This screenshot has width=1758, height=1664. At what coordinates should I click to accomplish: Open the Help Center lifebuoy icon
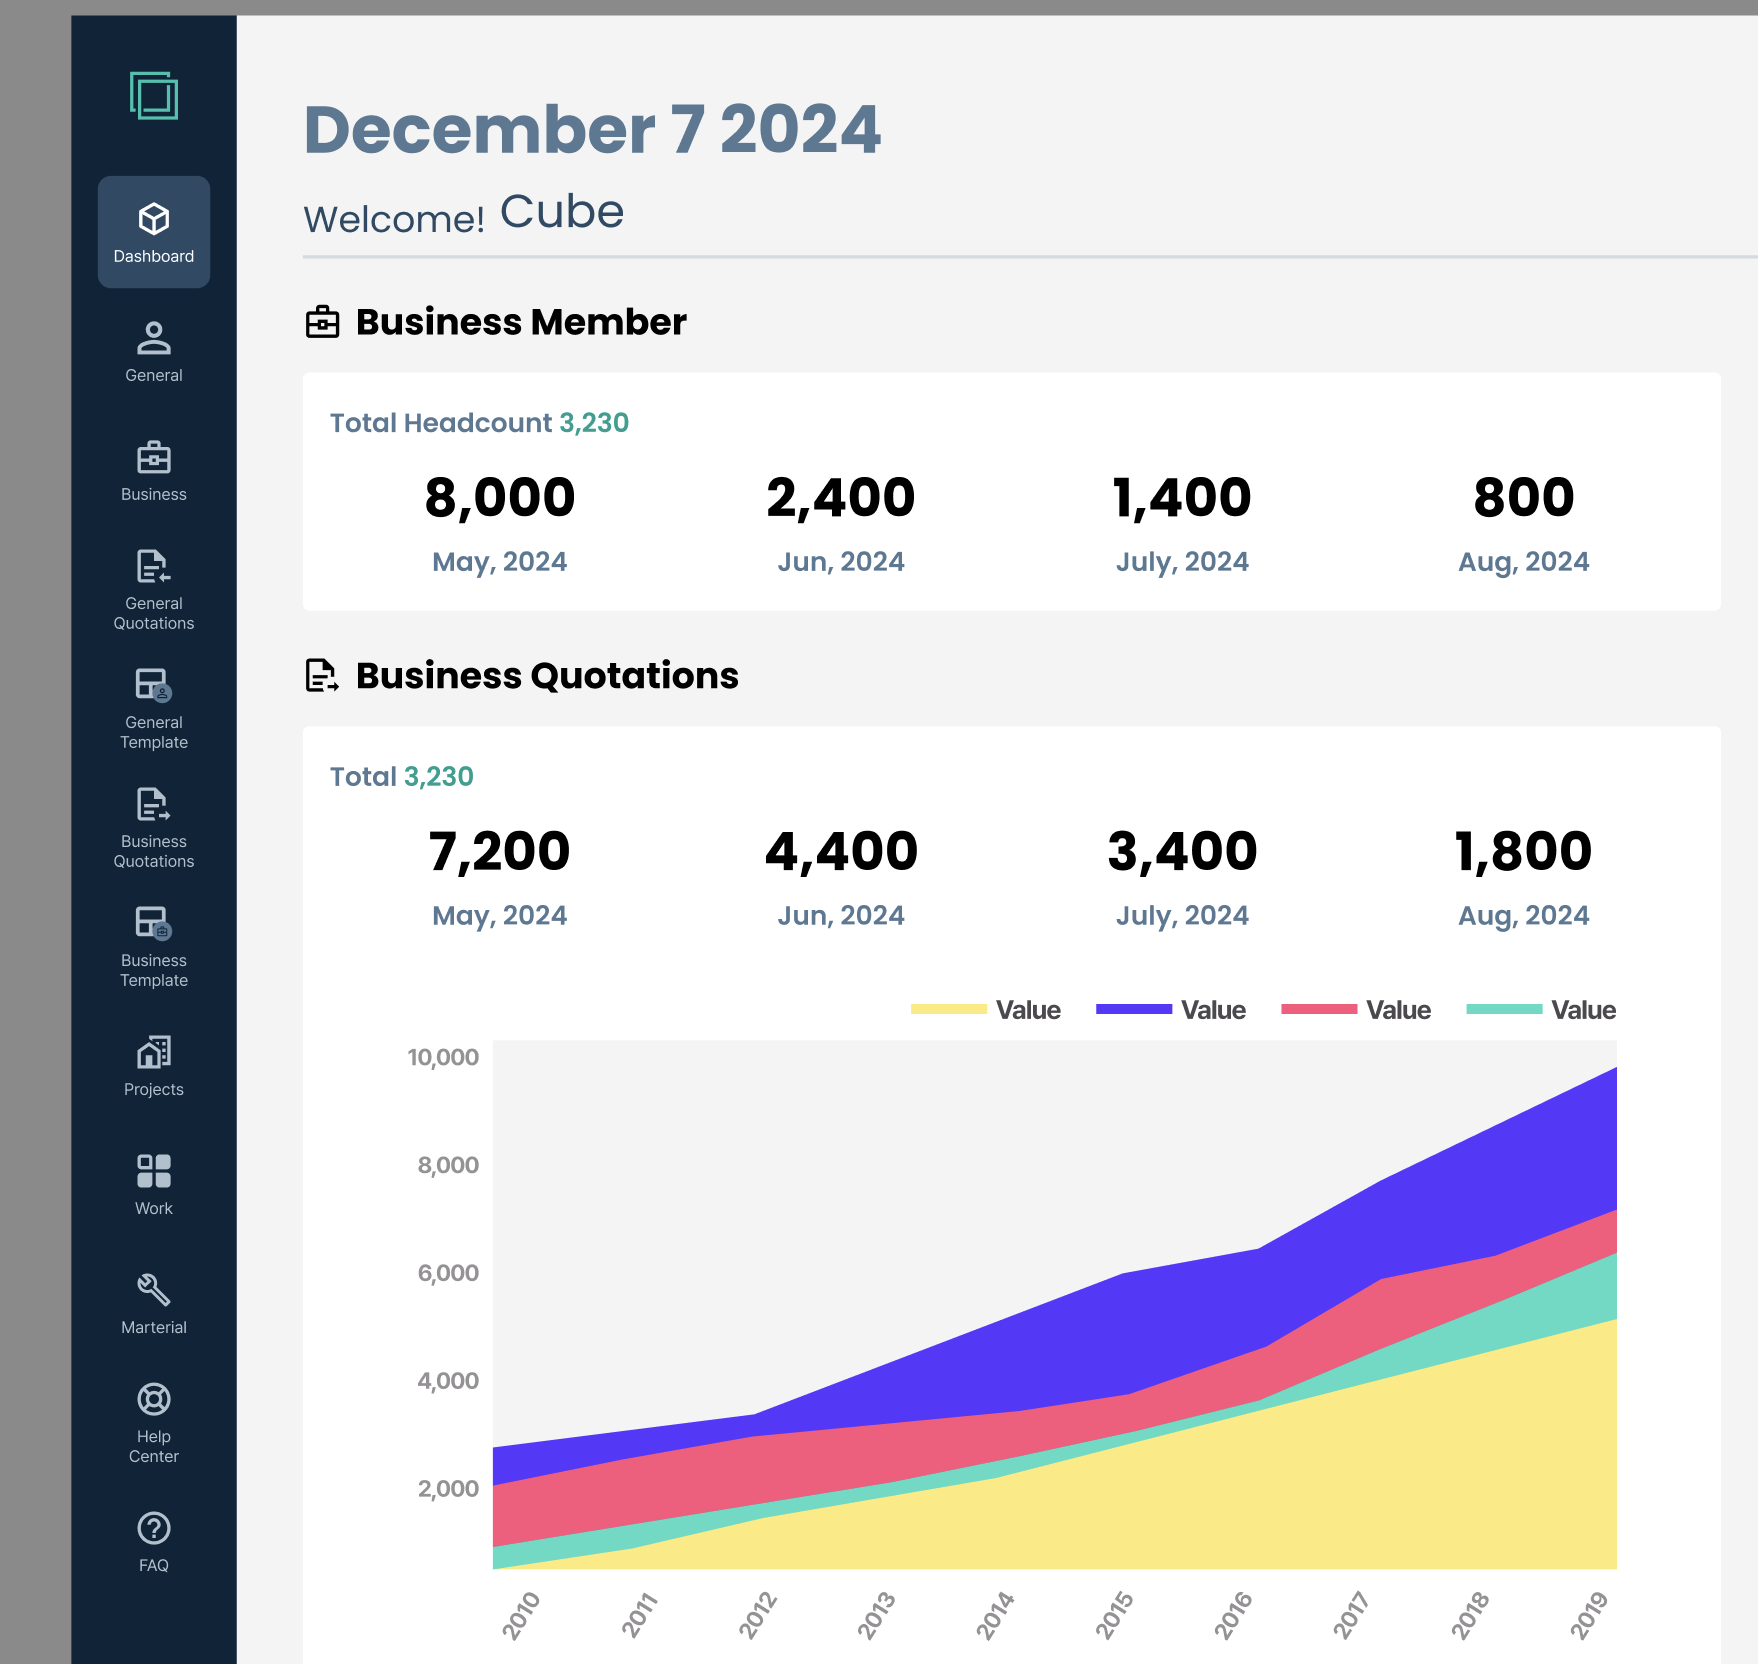point(153,1400)
